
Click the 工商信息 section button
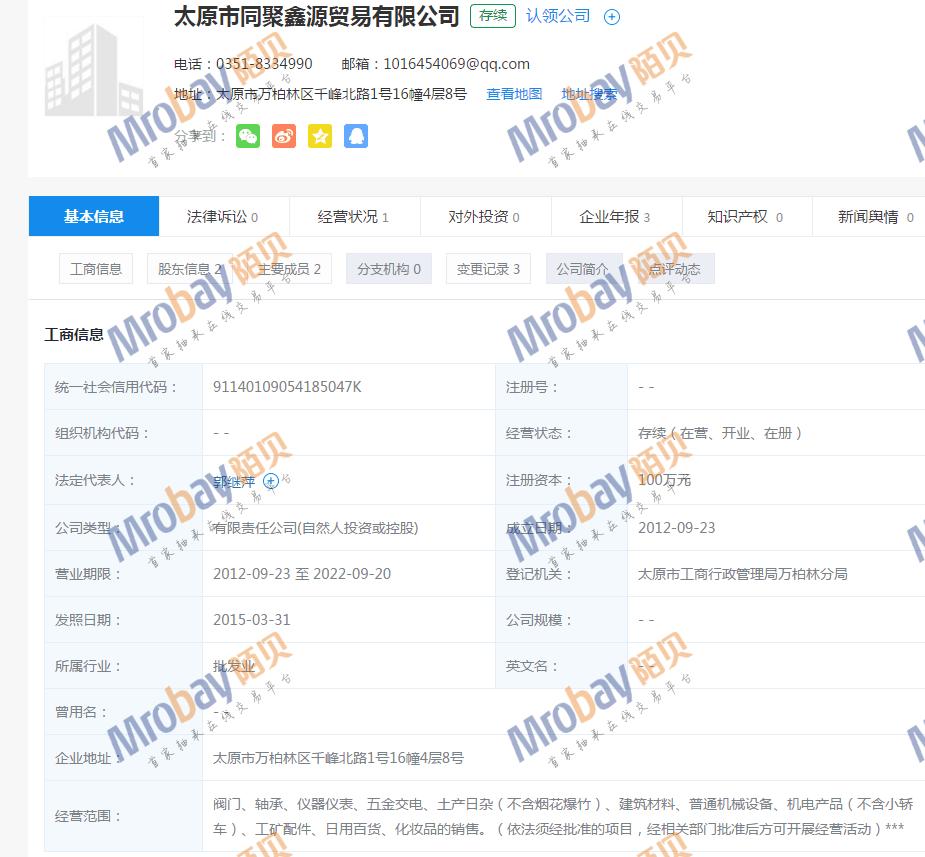pos(96,269)
